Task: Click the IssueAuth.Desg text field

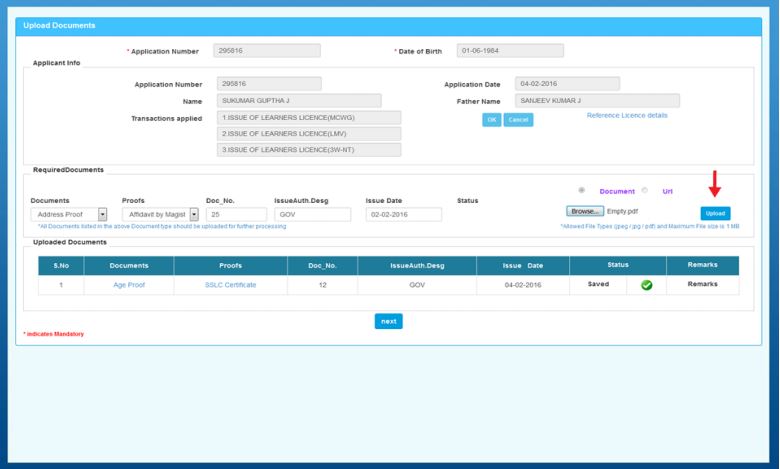Action: pos(312,214)
